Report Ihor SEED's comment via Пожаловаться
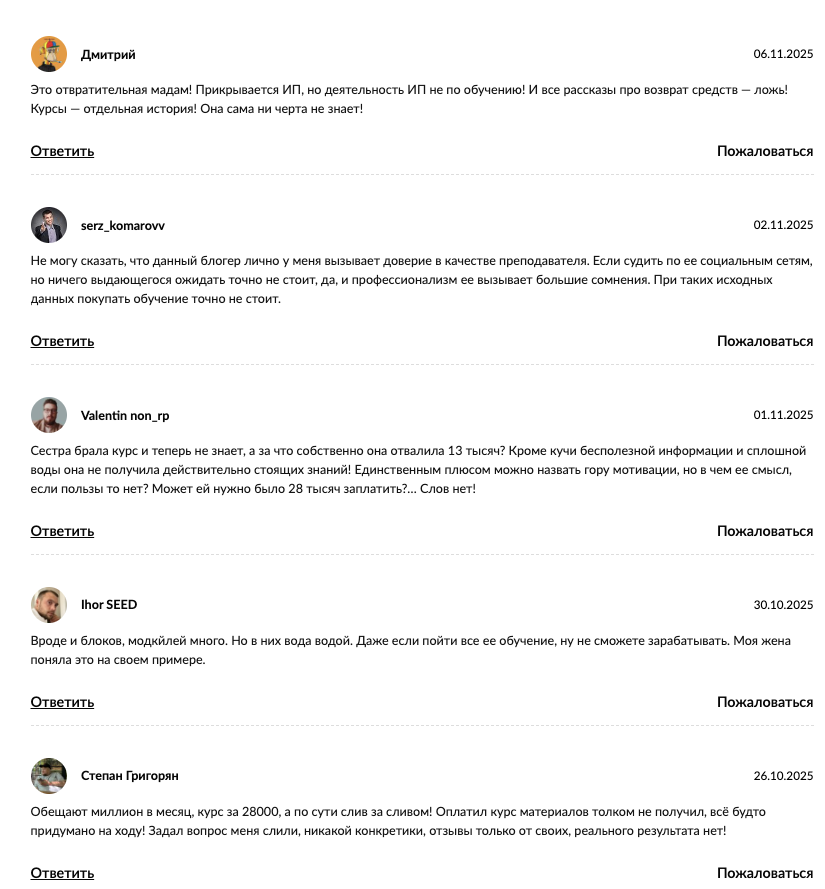Image resolution: width=825 pixels, height=889 pixels. point(765,702)
